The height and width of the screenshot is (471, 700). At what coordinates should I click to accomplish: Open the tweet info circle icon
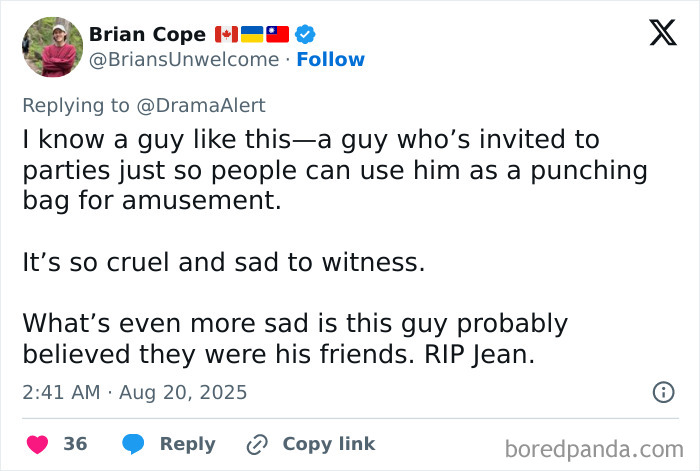[x=663, y=392]
